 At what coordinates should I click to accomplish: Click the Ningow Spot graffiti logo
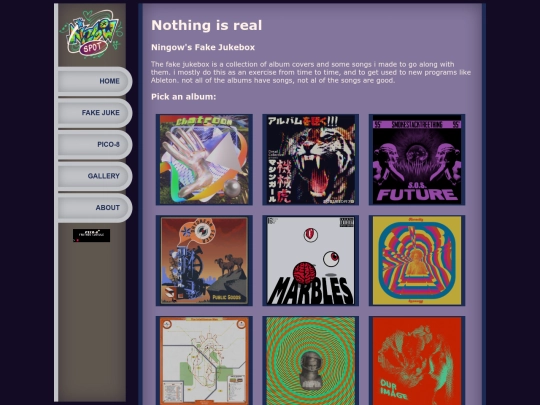[x=91, y=34]
